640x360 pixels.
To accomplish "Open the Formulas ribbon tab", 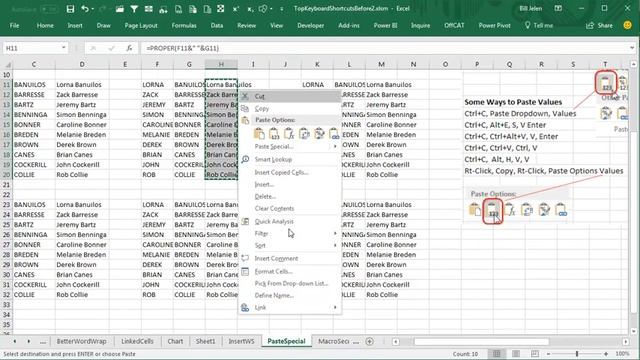I will click(x=184, y=25).
